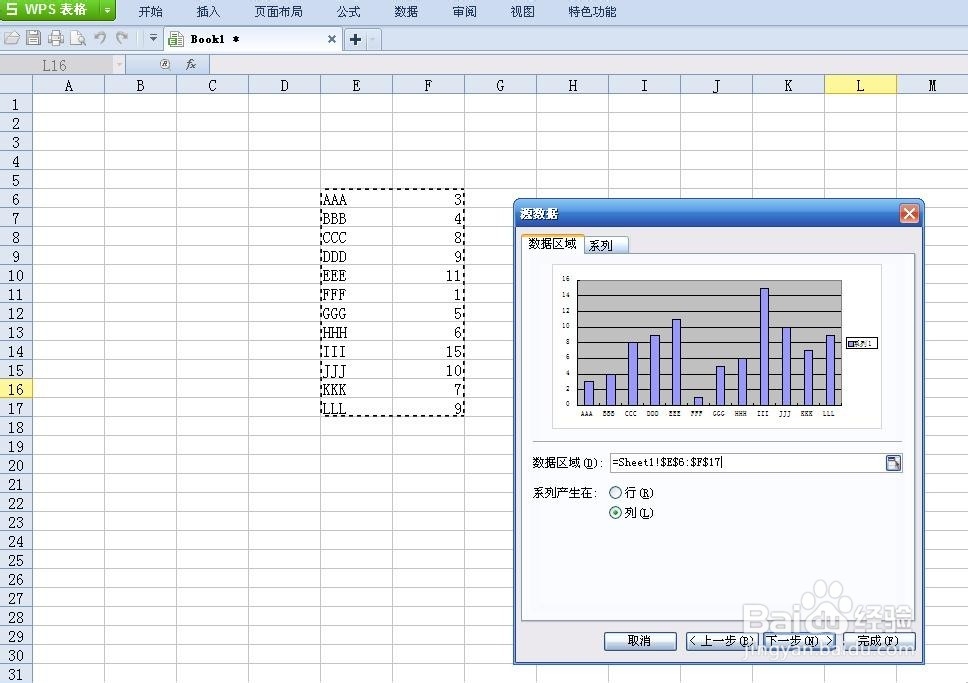This screenshot has height=683, width=968.
Task: Click cell containing JJJ
Action: tap(356, 371)
